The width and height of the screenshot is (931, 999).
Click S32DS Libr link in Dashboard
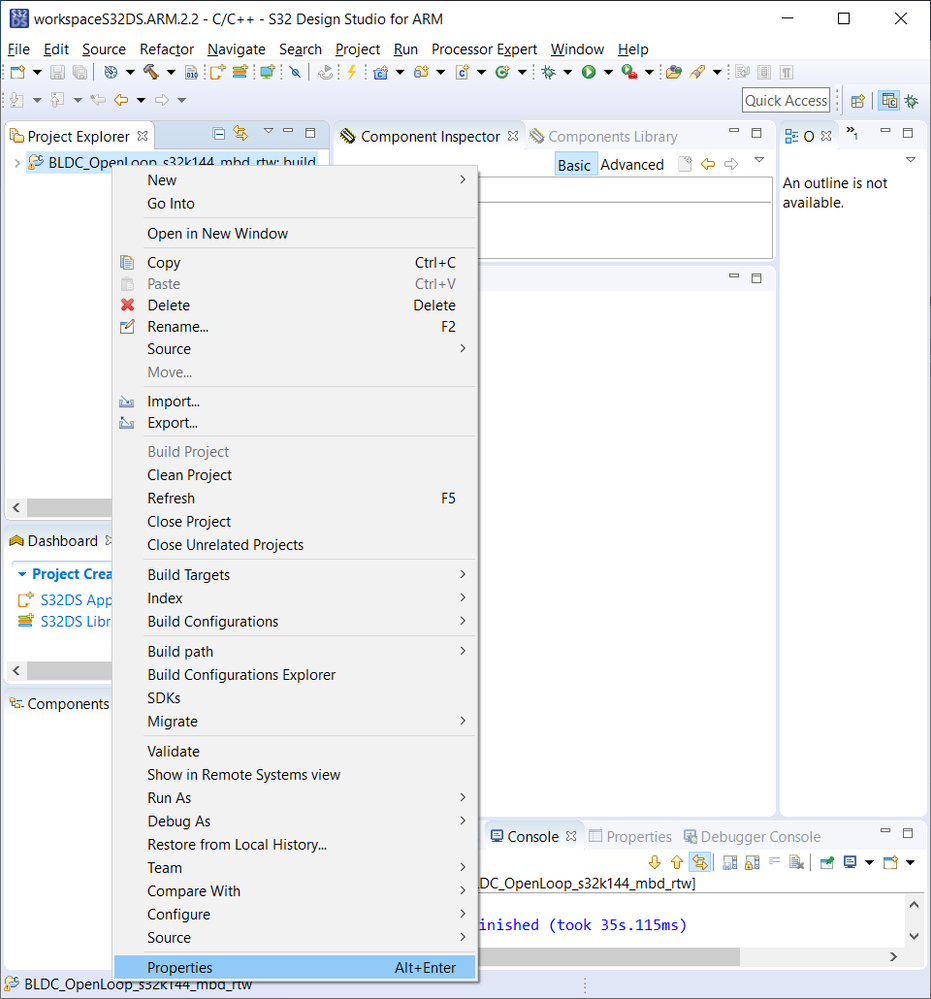[75, 622]
